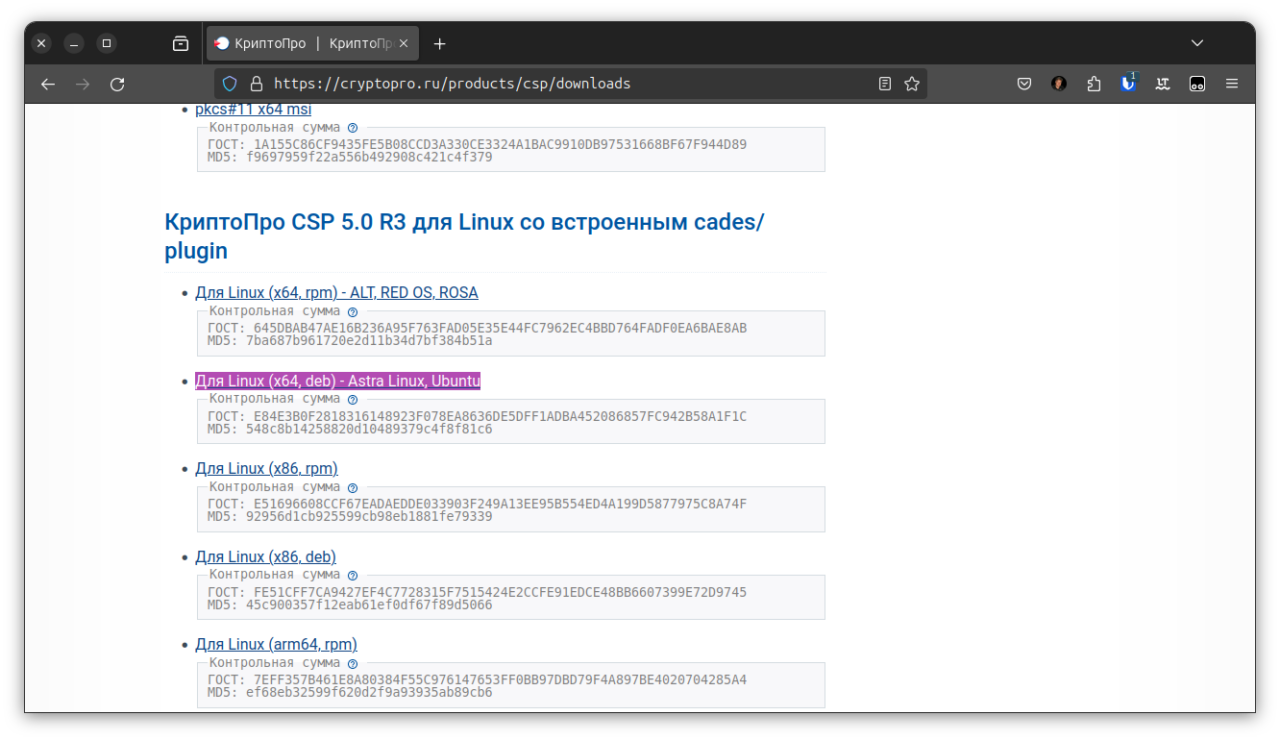
Task: Download the Для Linux (x86, rpm) package
Action: tap(266, 468)
